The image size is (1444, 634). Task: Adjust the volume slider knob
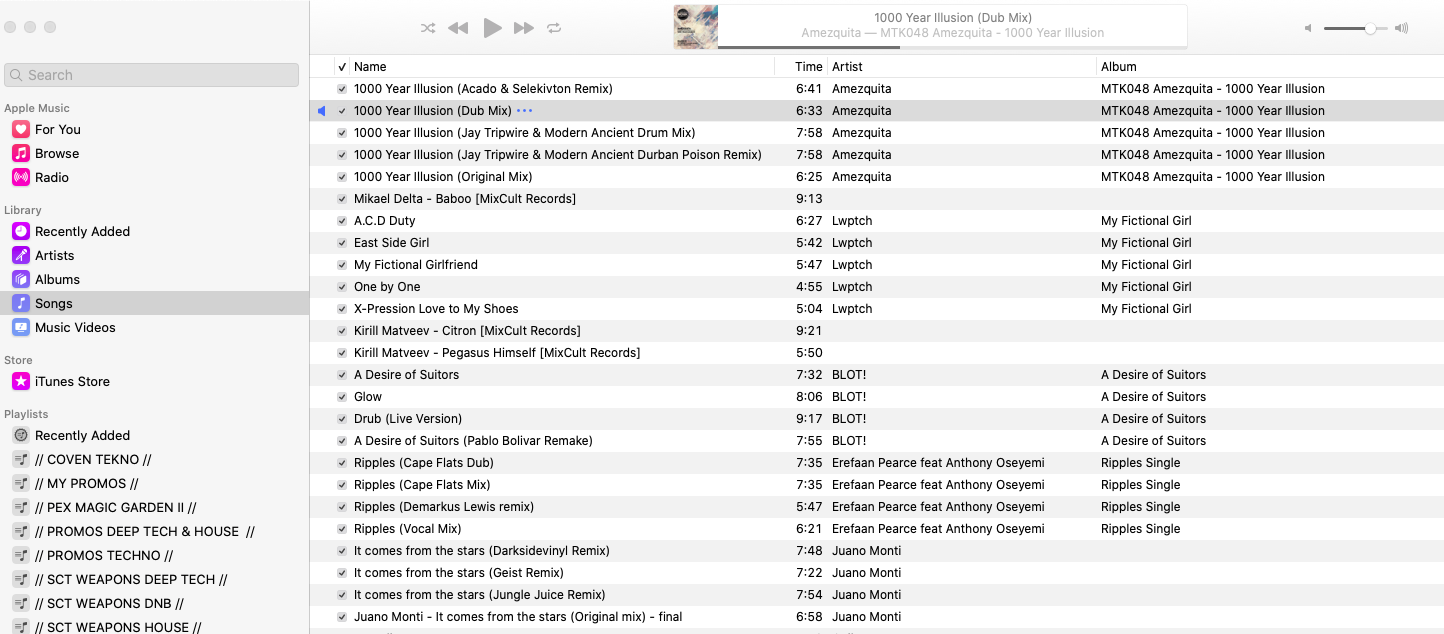tap(1370, 29)
